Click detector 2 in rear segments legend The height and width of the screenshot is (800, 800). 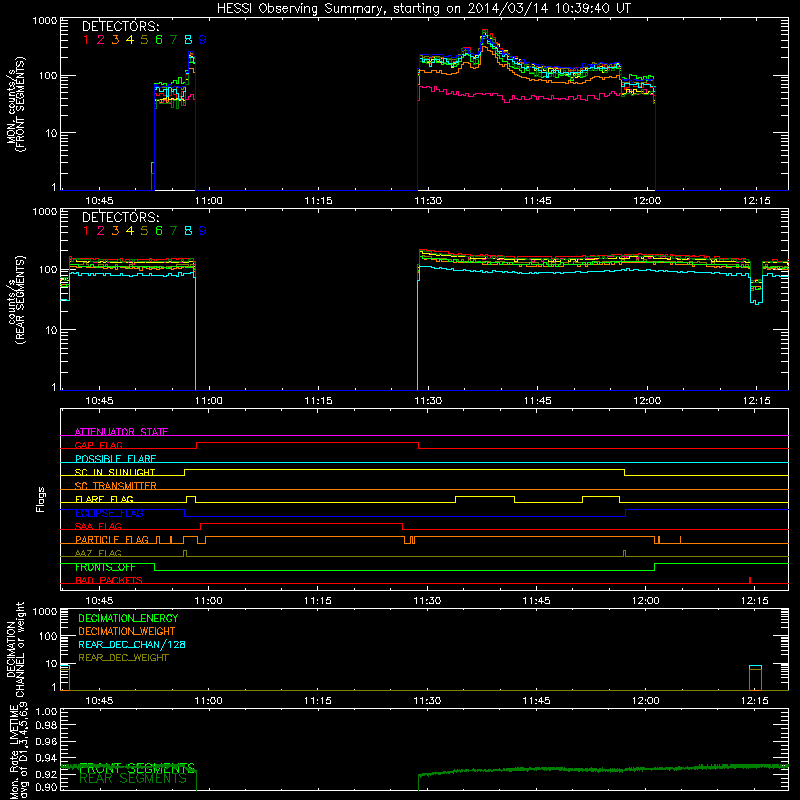coord(101,231)
